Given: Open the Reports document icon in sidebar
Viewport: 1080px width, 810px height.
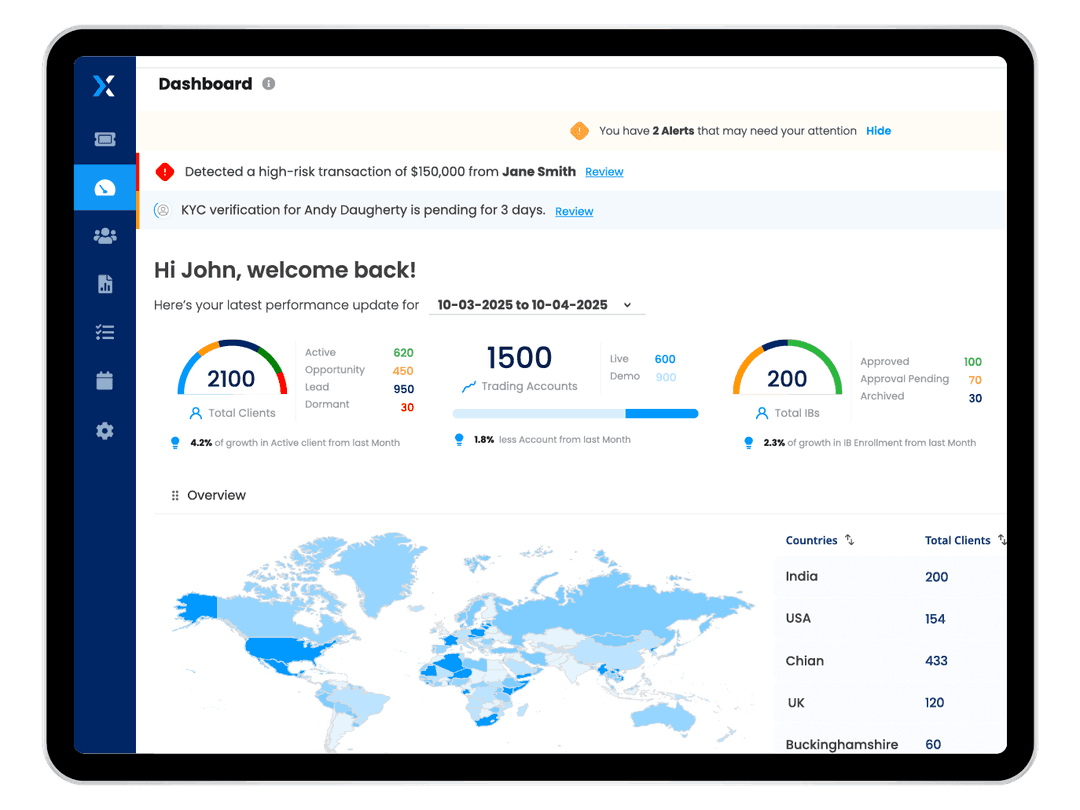Looking at the screenshot, I should click(105, 283).
